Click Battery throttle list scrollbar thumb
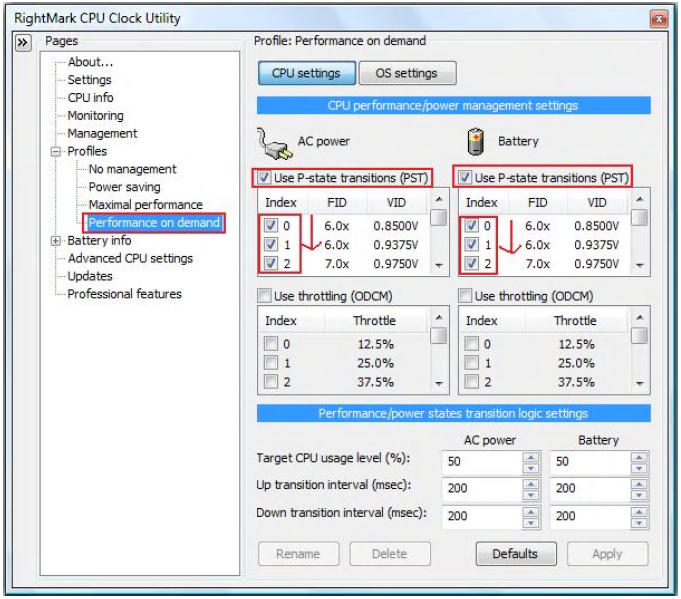The image size is (681, 599). tap(639, 336)
